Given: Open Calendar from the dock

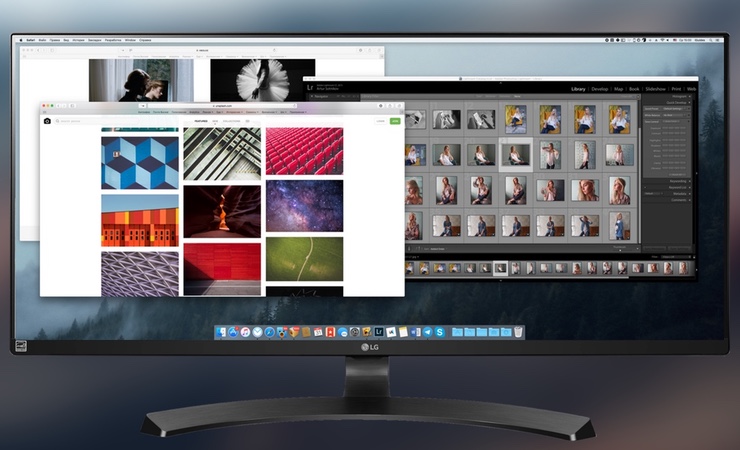Looking at the screenshot, I should pyautogui.click(x=318, y=332).
